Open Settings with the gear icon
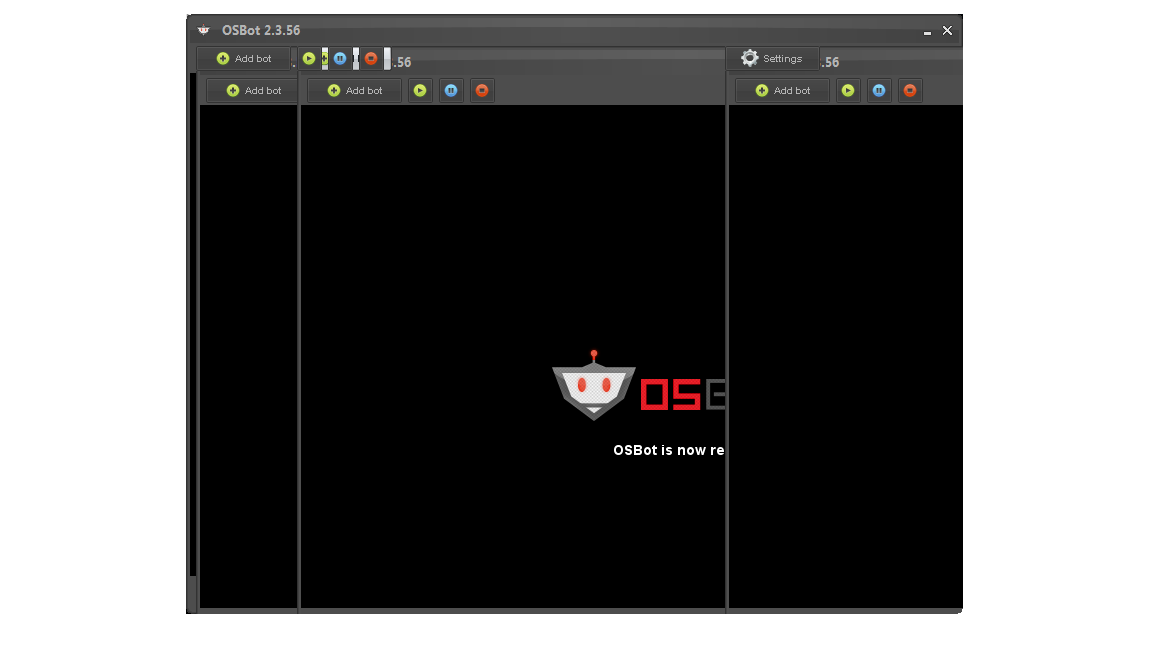This screenshot has height=648, width=1175. pos(772,58)
